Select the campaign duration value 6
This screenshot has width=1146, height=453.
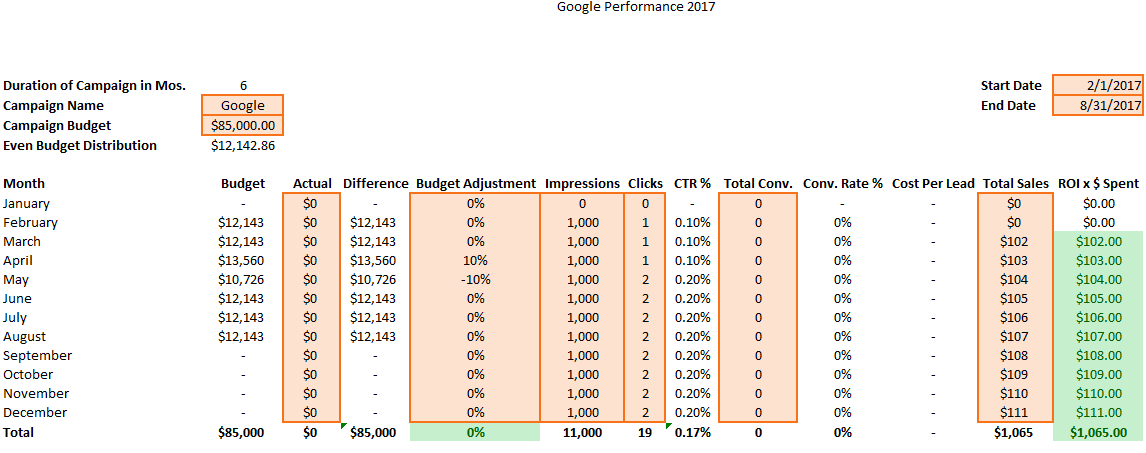point(244,86)
